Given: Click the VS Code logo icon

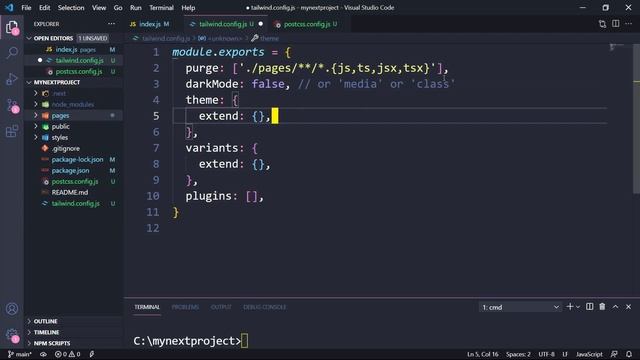Looking at the screenshot, I should tap(9, 7).
